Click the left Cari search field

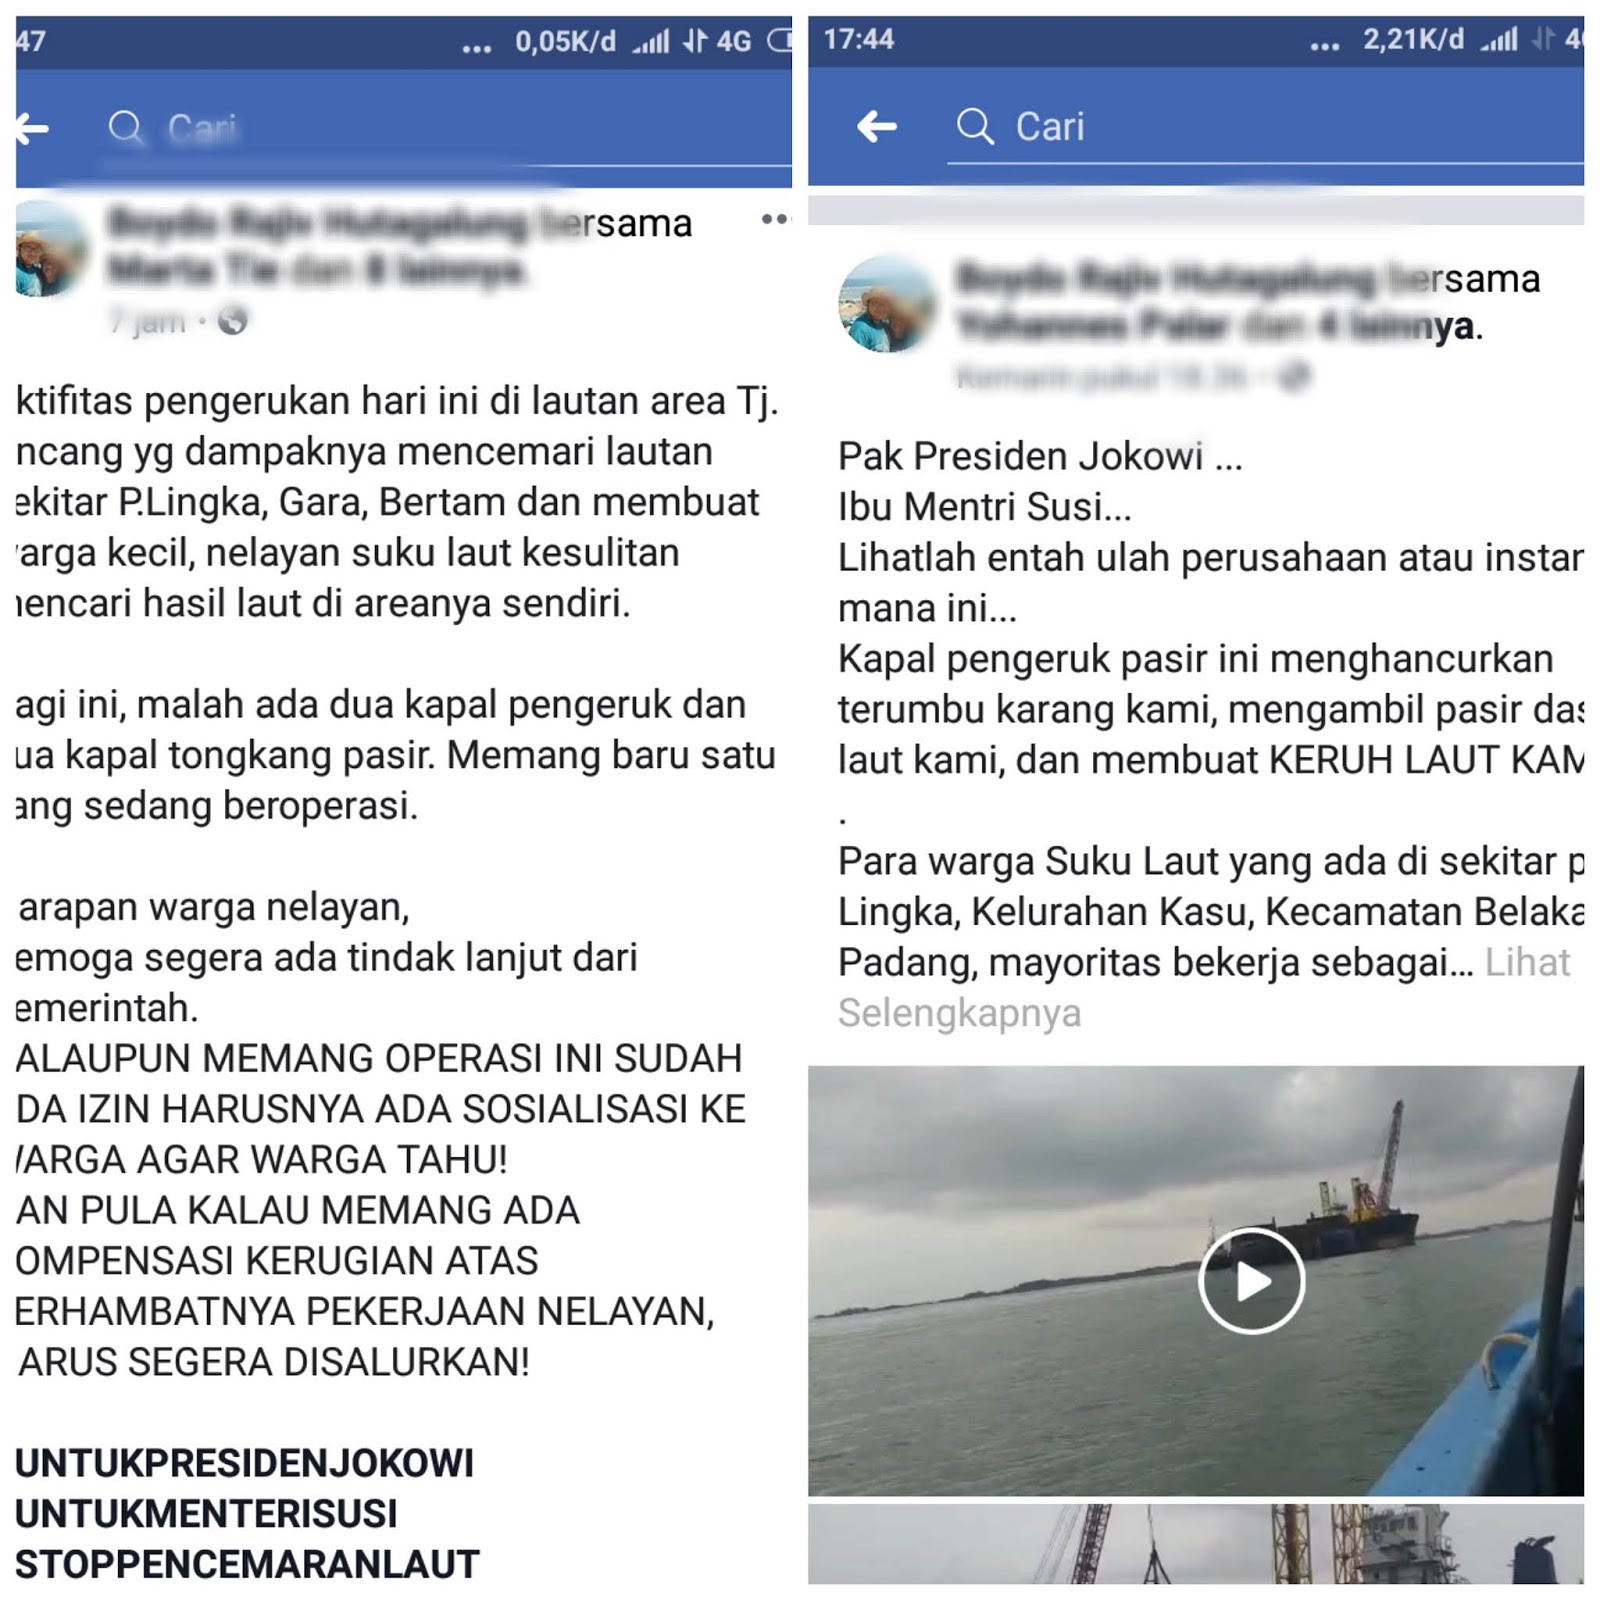click(448, 129)
